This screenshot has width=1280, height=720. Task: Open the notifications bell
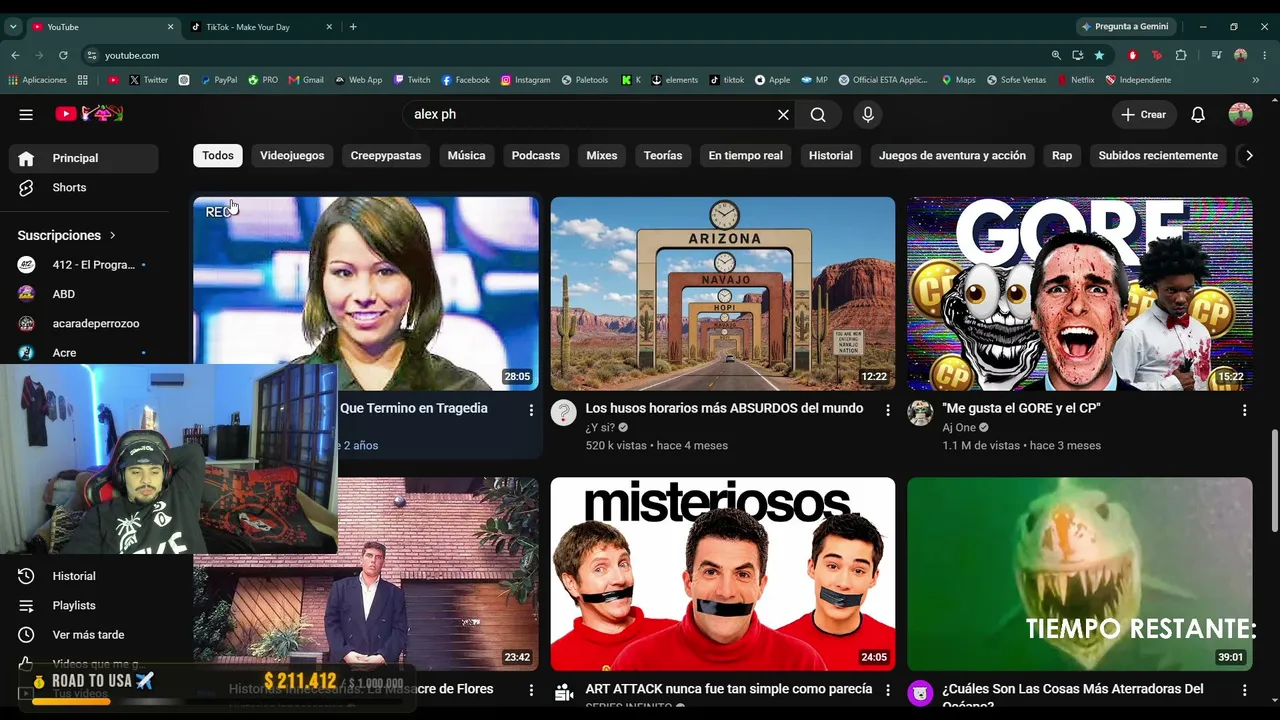[1198, 115]
